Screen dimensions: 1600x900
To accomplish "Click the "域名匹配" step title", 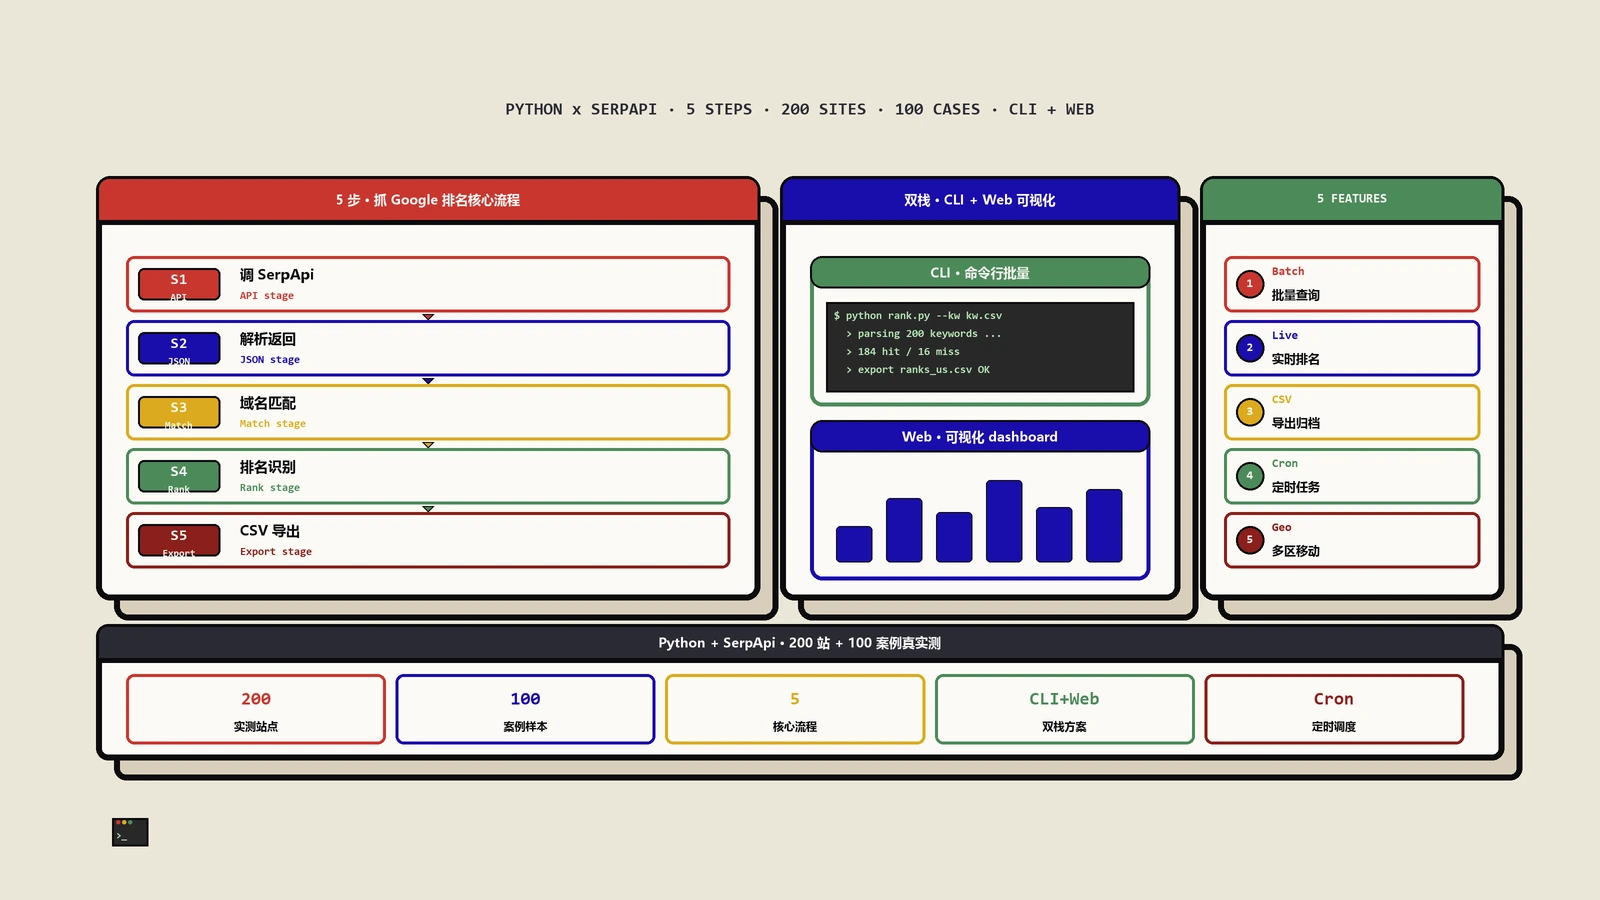I will point(268,403).
